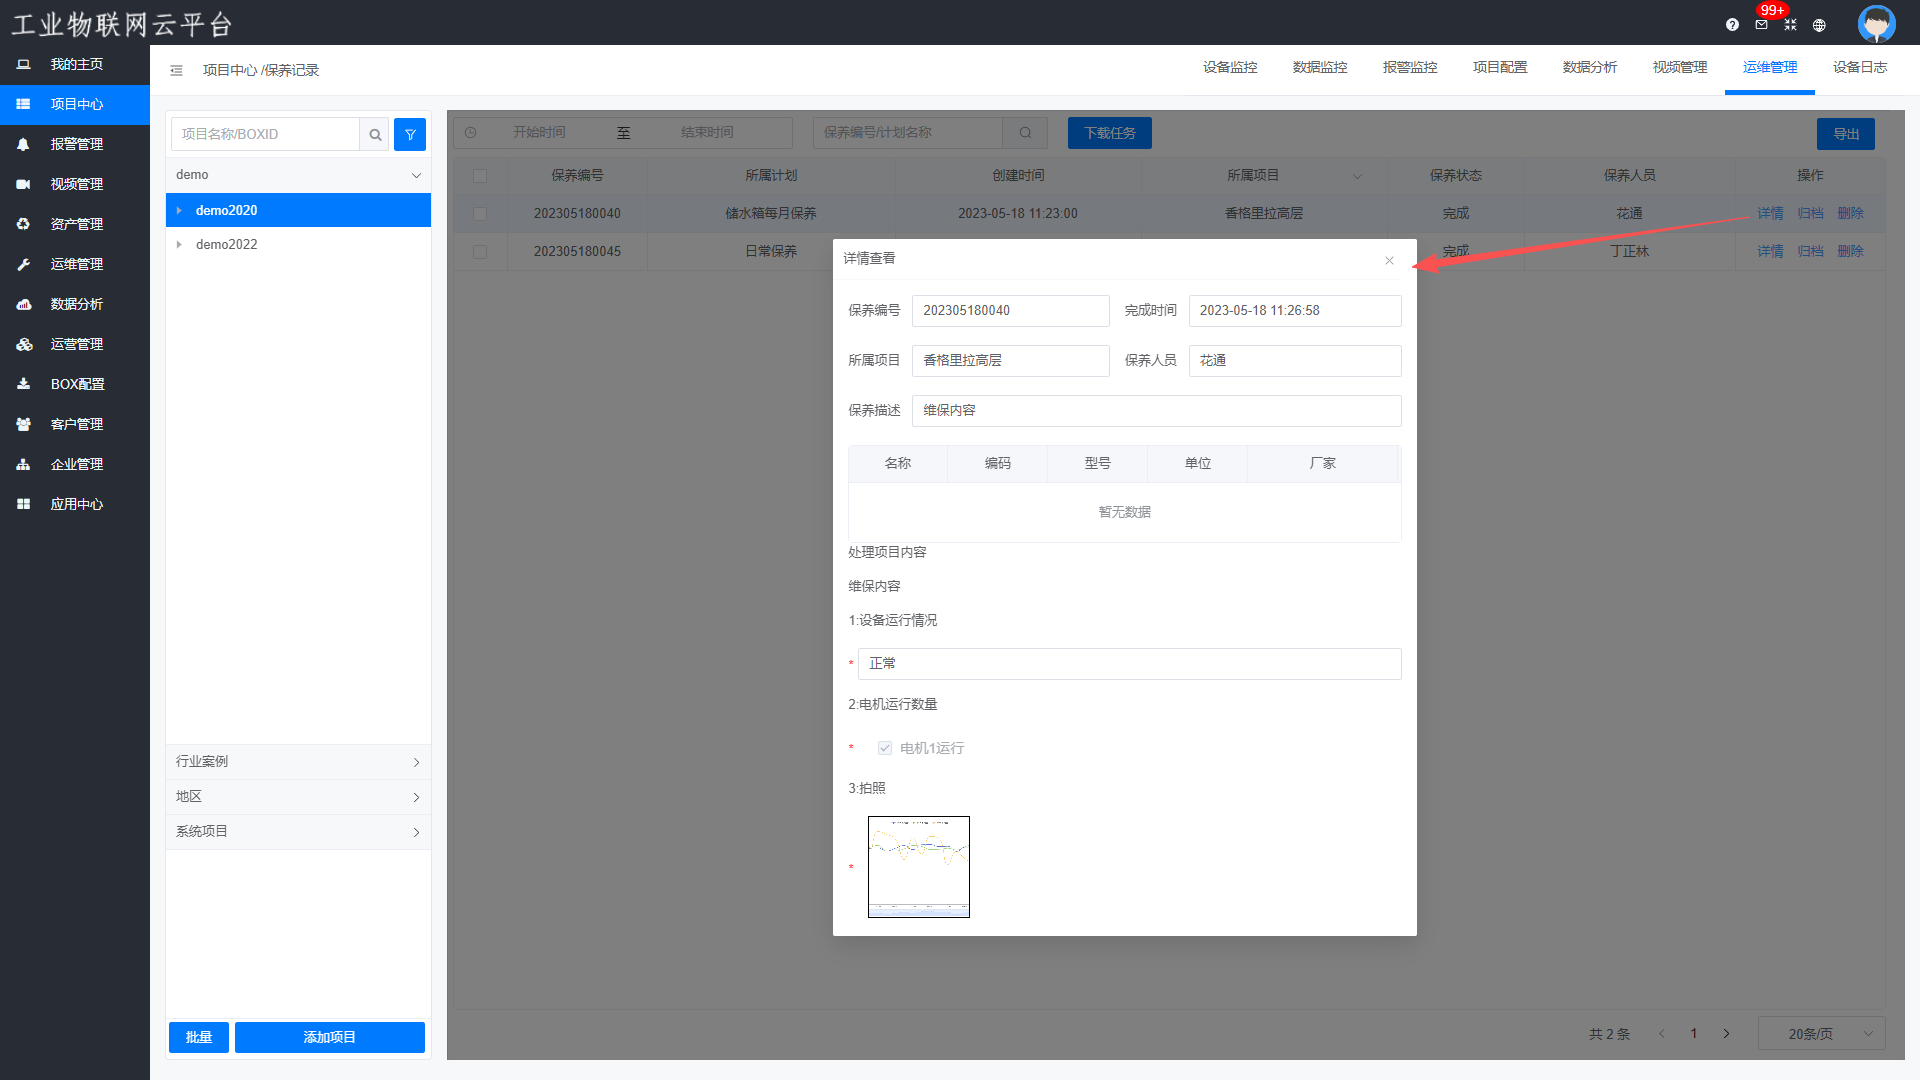
Task: Select the row checkbox for 202305180040
Action: point(480,213)
